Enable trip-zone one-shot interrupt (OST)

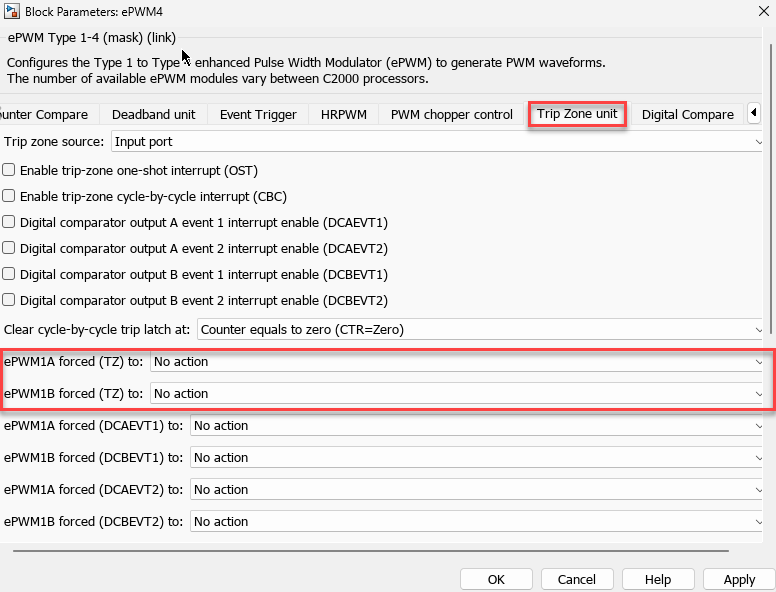(x=8, y=170)
